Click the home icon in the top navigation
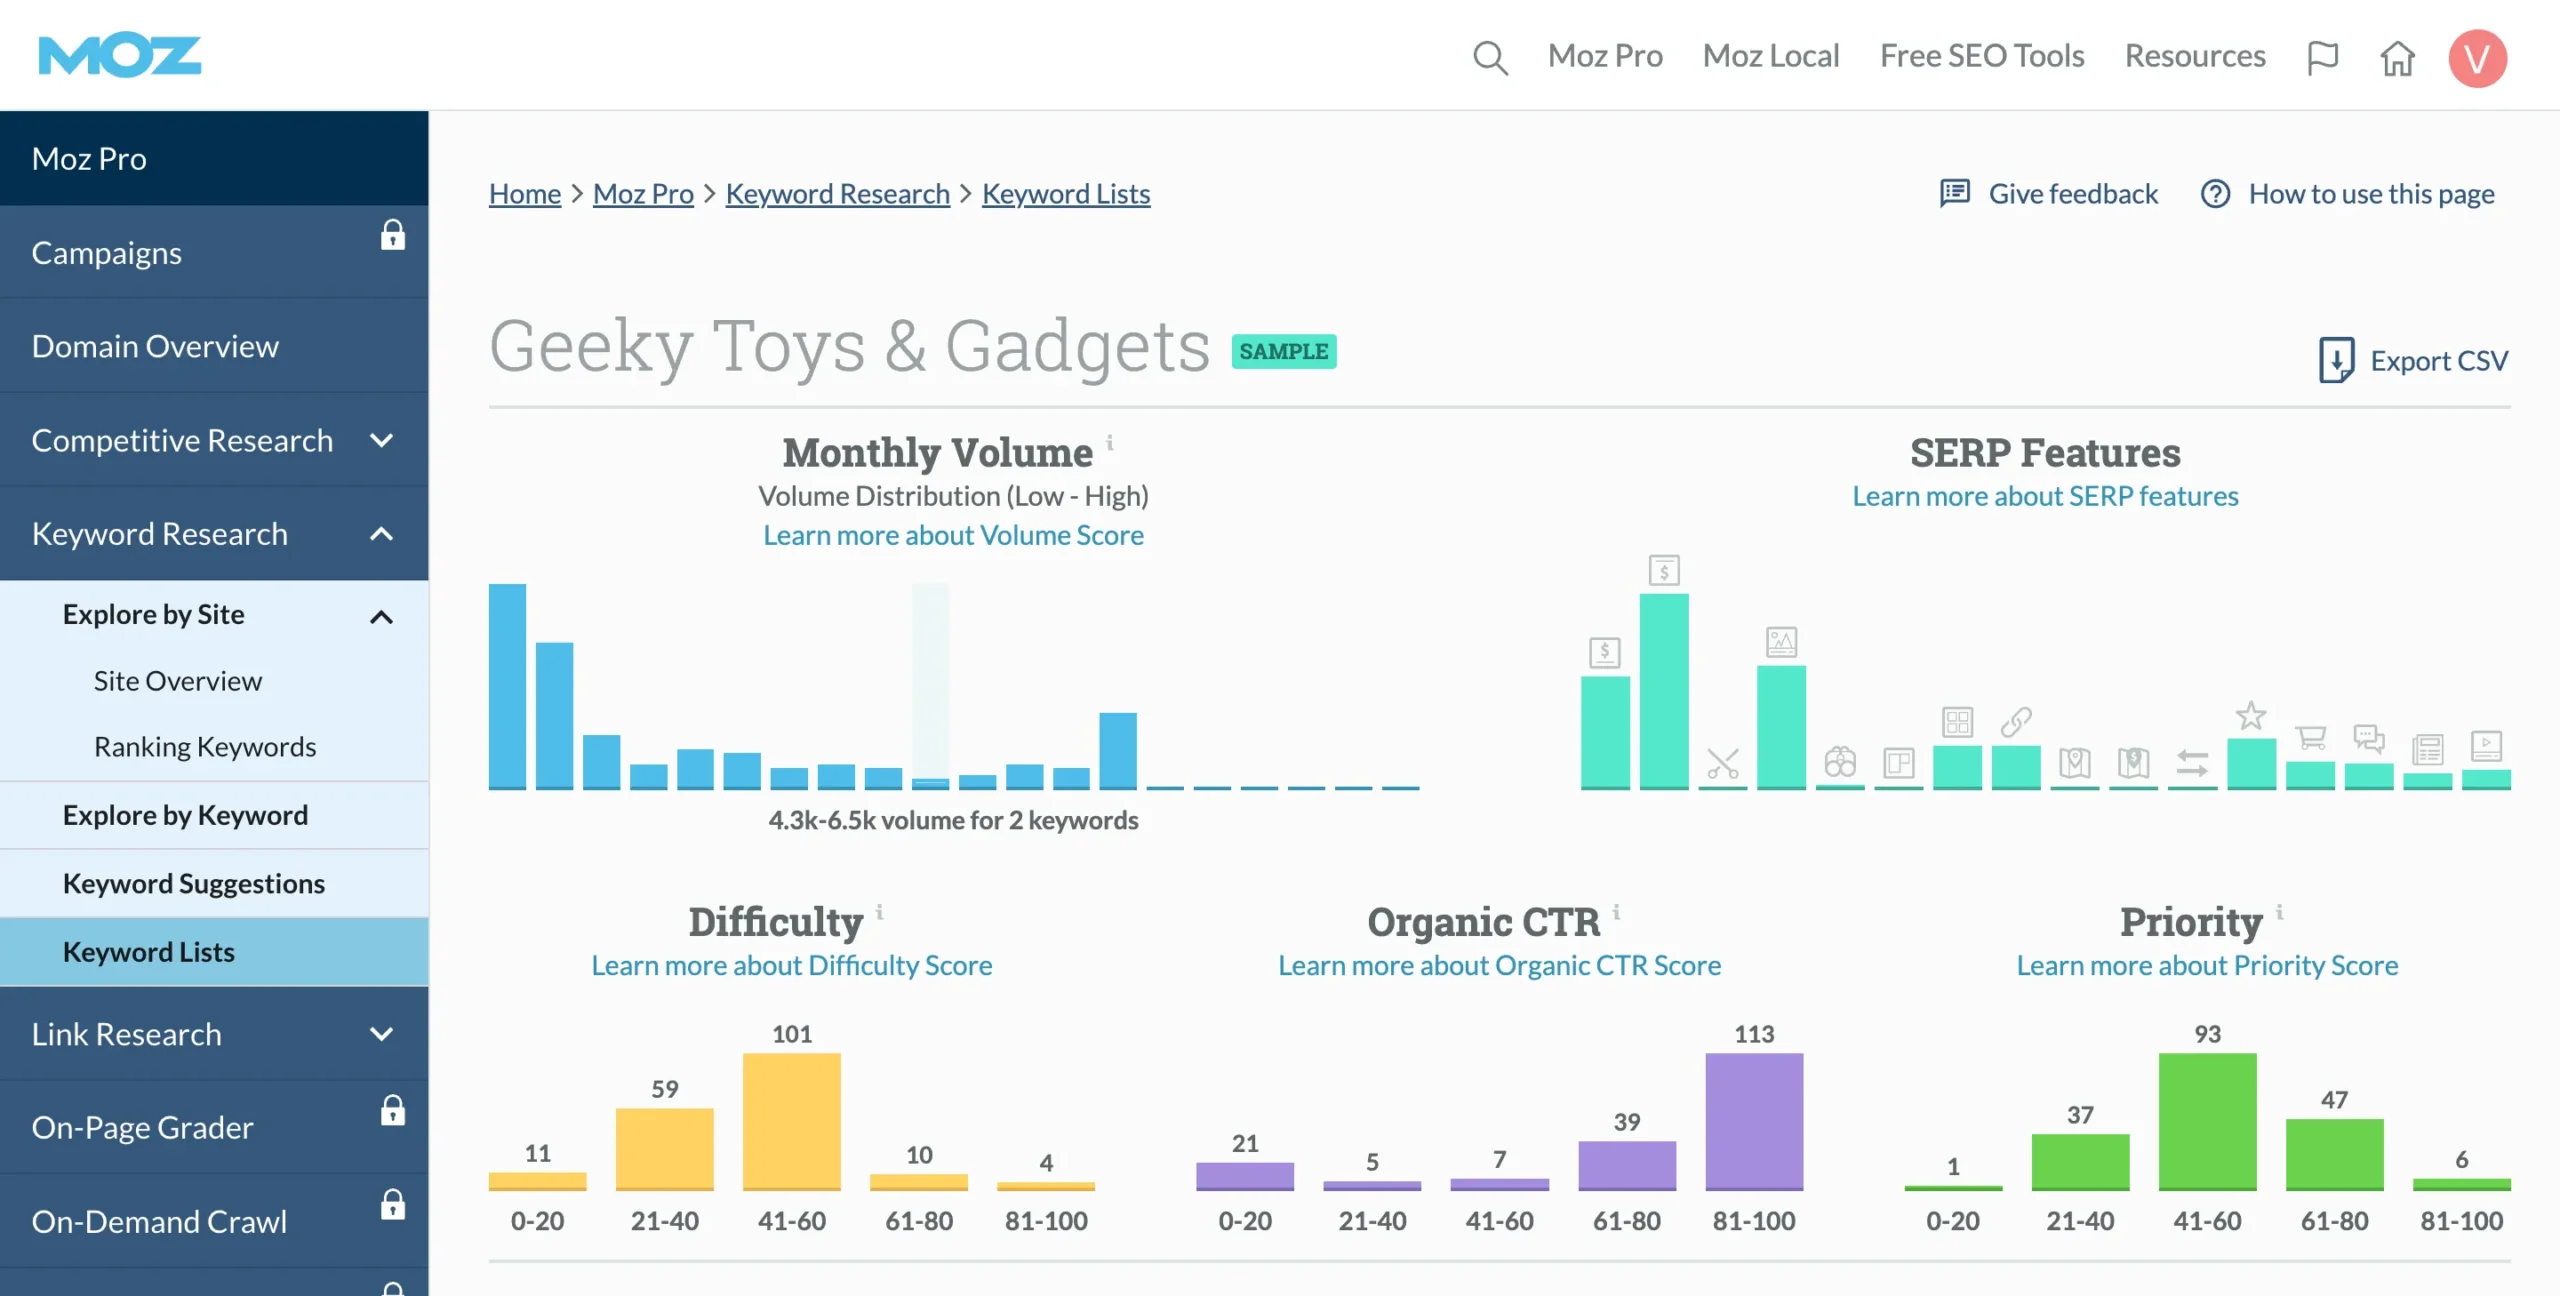 [x=2399, y=59]
